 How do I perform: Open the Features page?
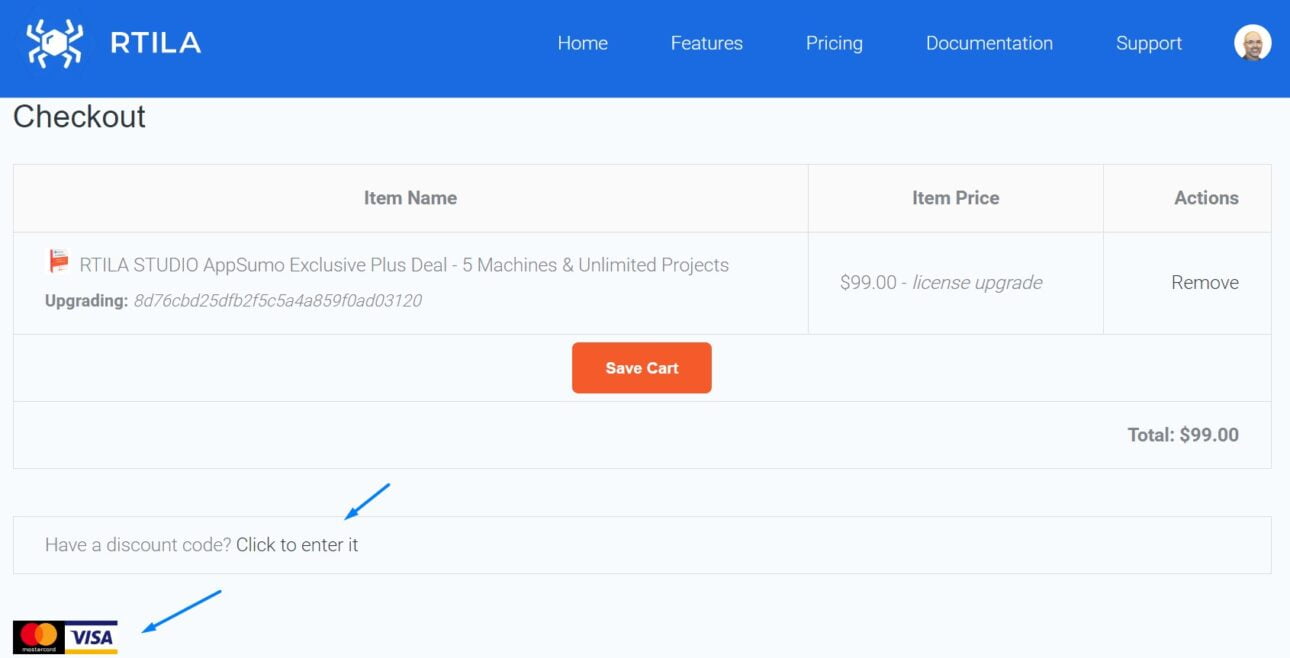pos(706,43)
